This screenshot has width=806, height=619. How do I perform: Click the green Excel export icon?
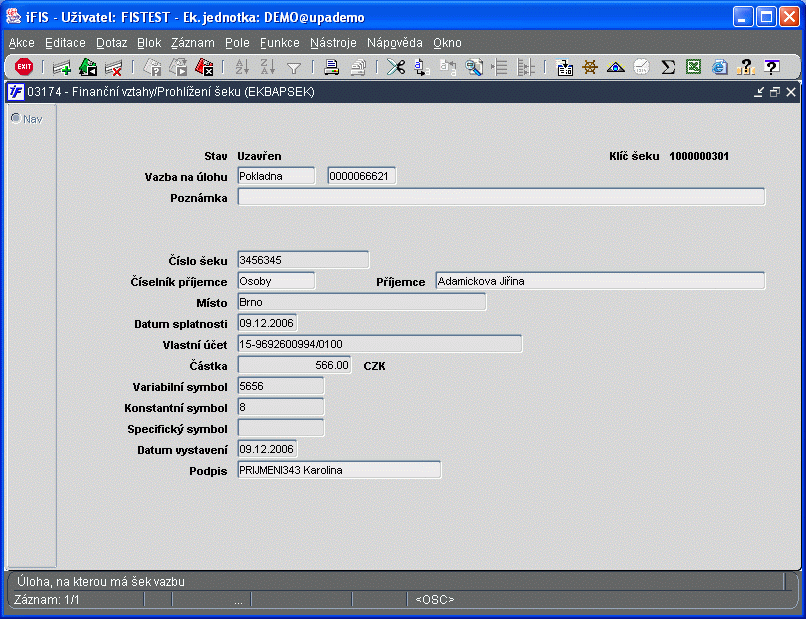coord(693,67)
